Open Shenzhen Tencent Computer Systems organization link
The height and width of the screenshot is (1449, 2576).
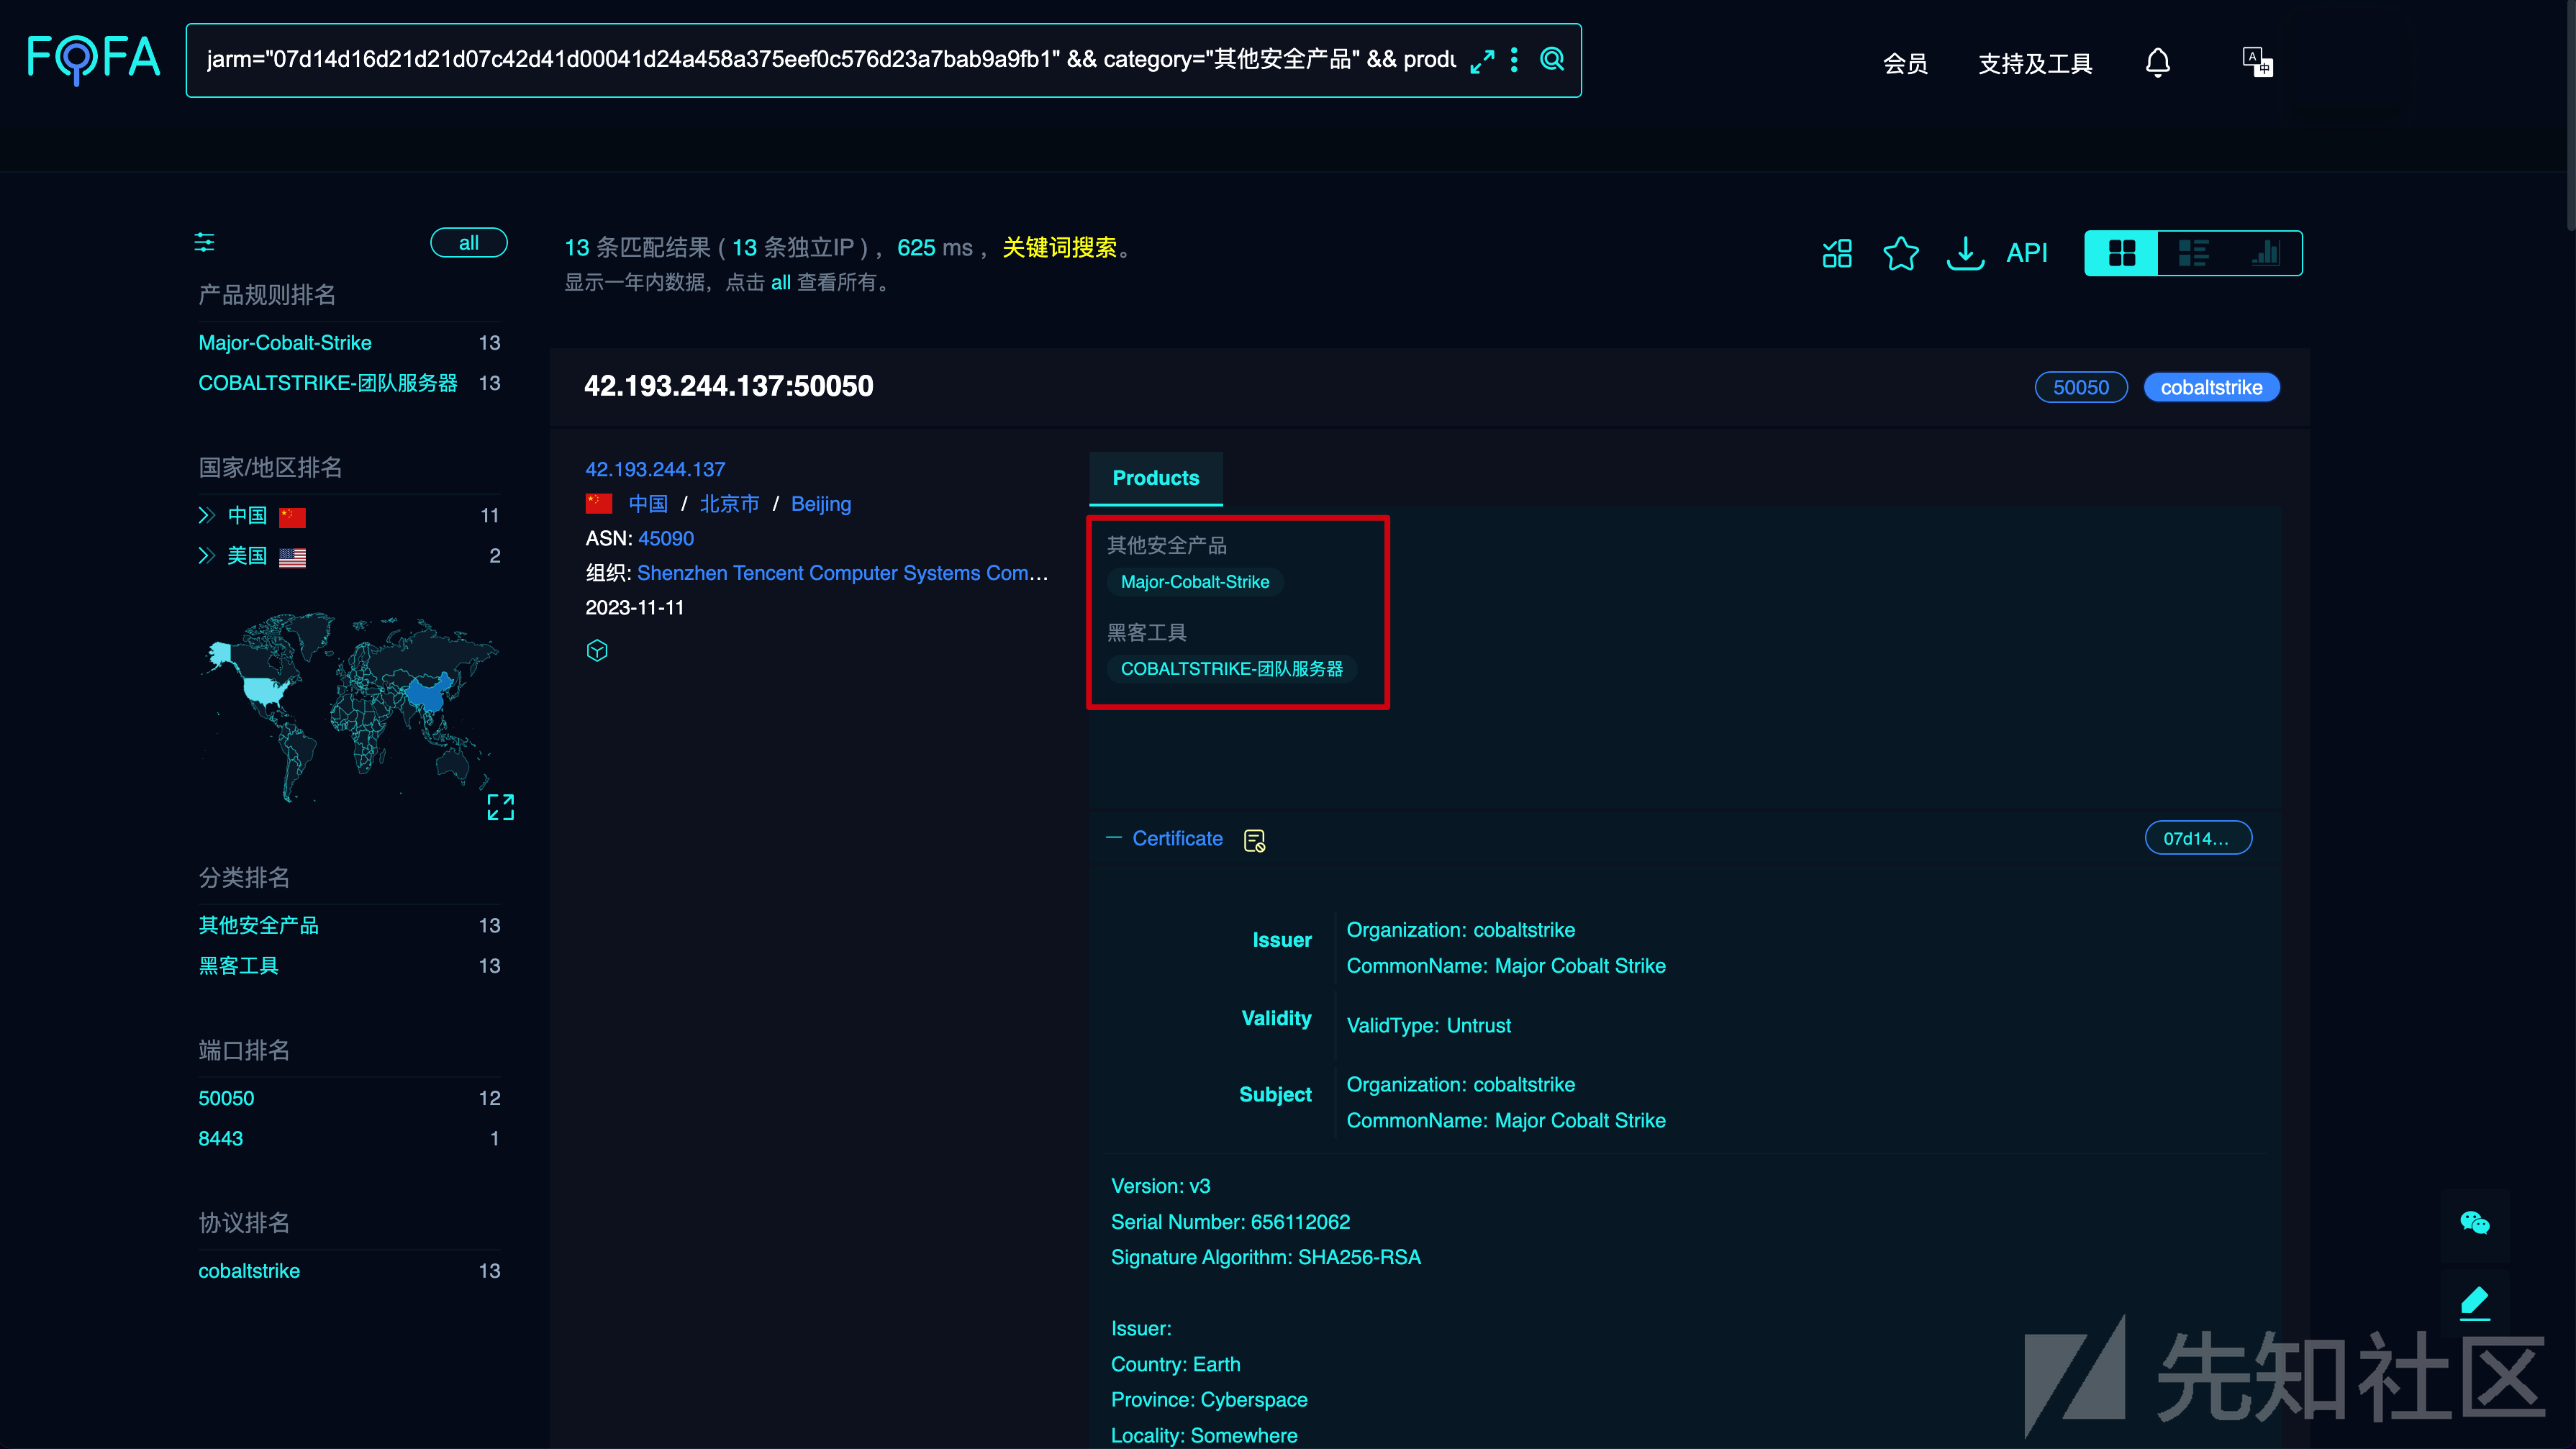pos(842,573)
